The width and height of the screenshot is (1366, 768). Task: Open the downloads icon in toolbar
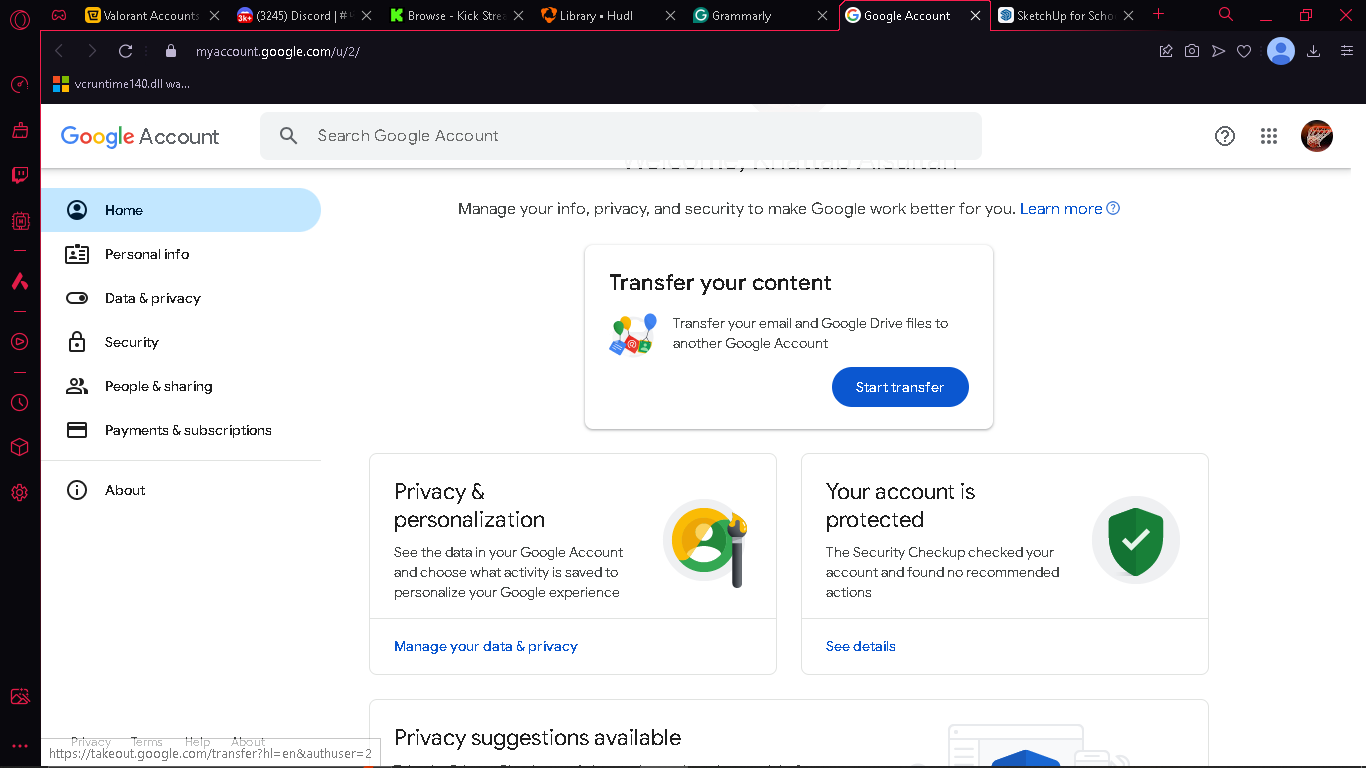[1314, 51]
